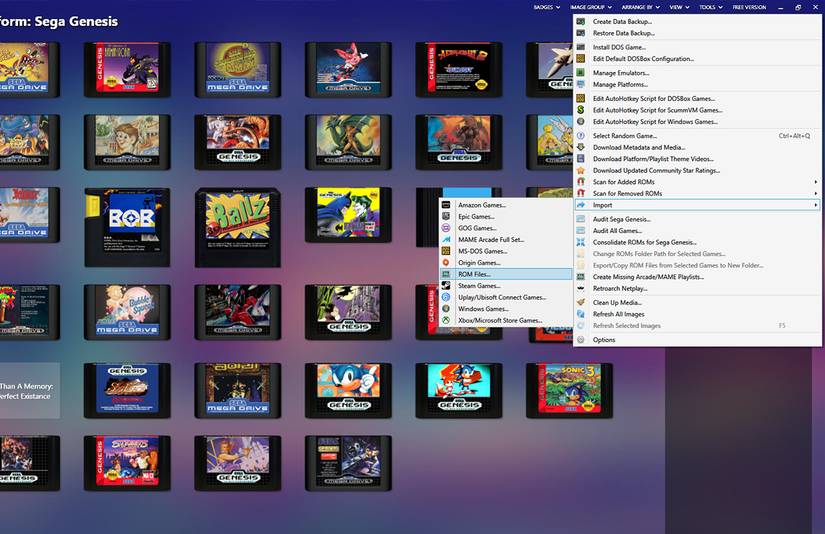Select Create Data Backup menu entry
Viewport: 825px width, 534px height.
pos(622,21)
